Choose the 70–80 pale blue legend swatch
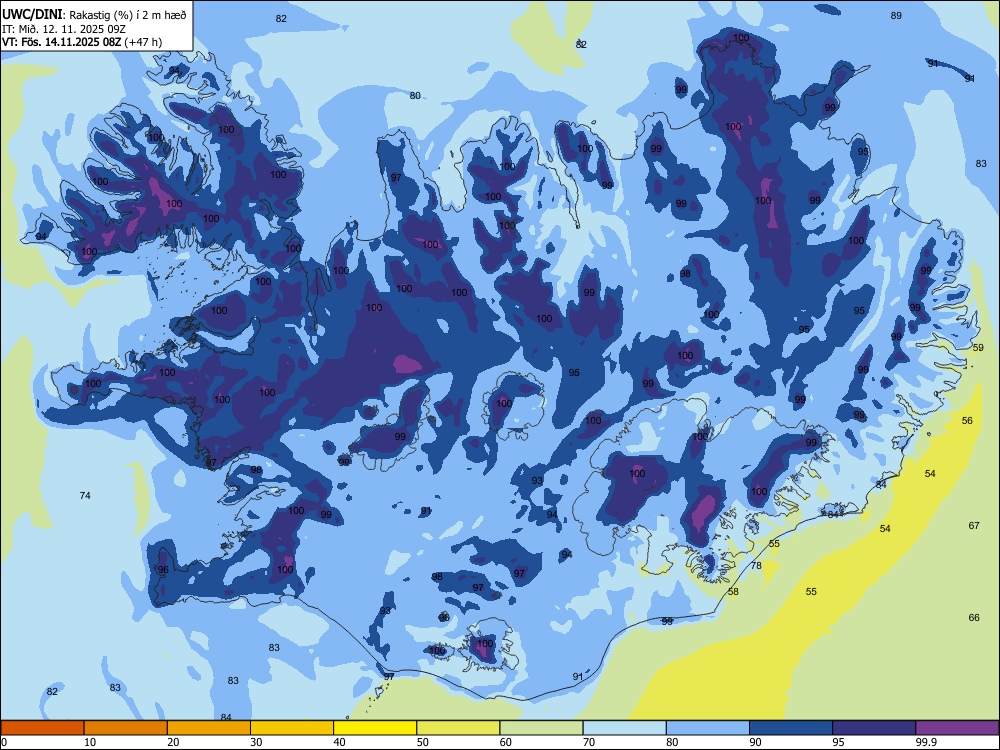Viewport: 1000px width, 750px height. (624, 728)
